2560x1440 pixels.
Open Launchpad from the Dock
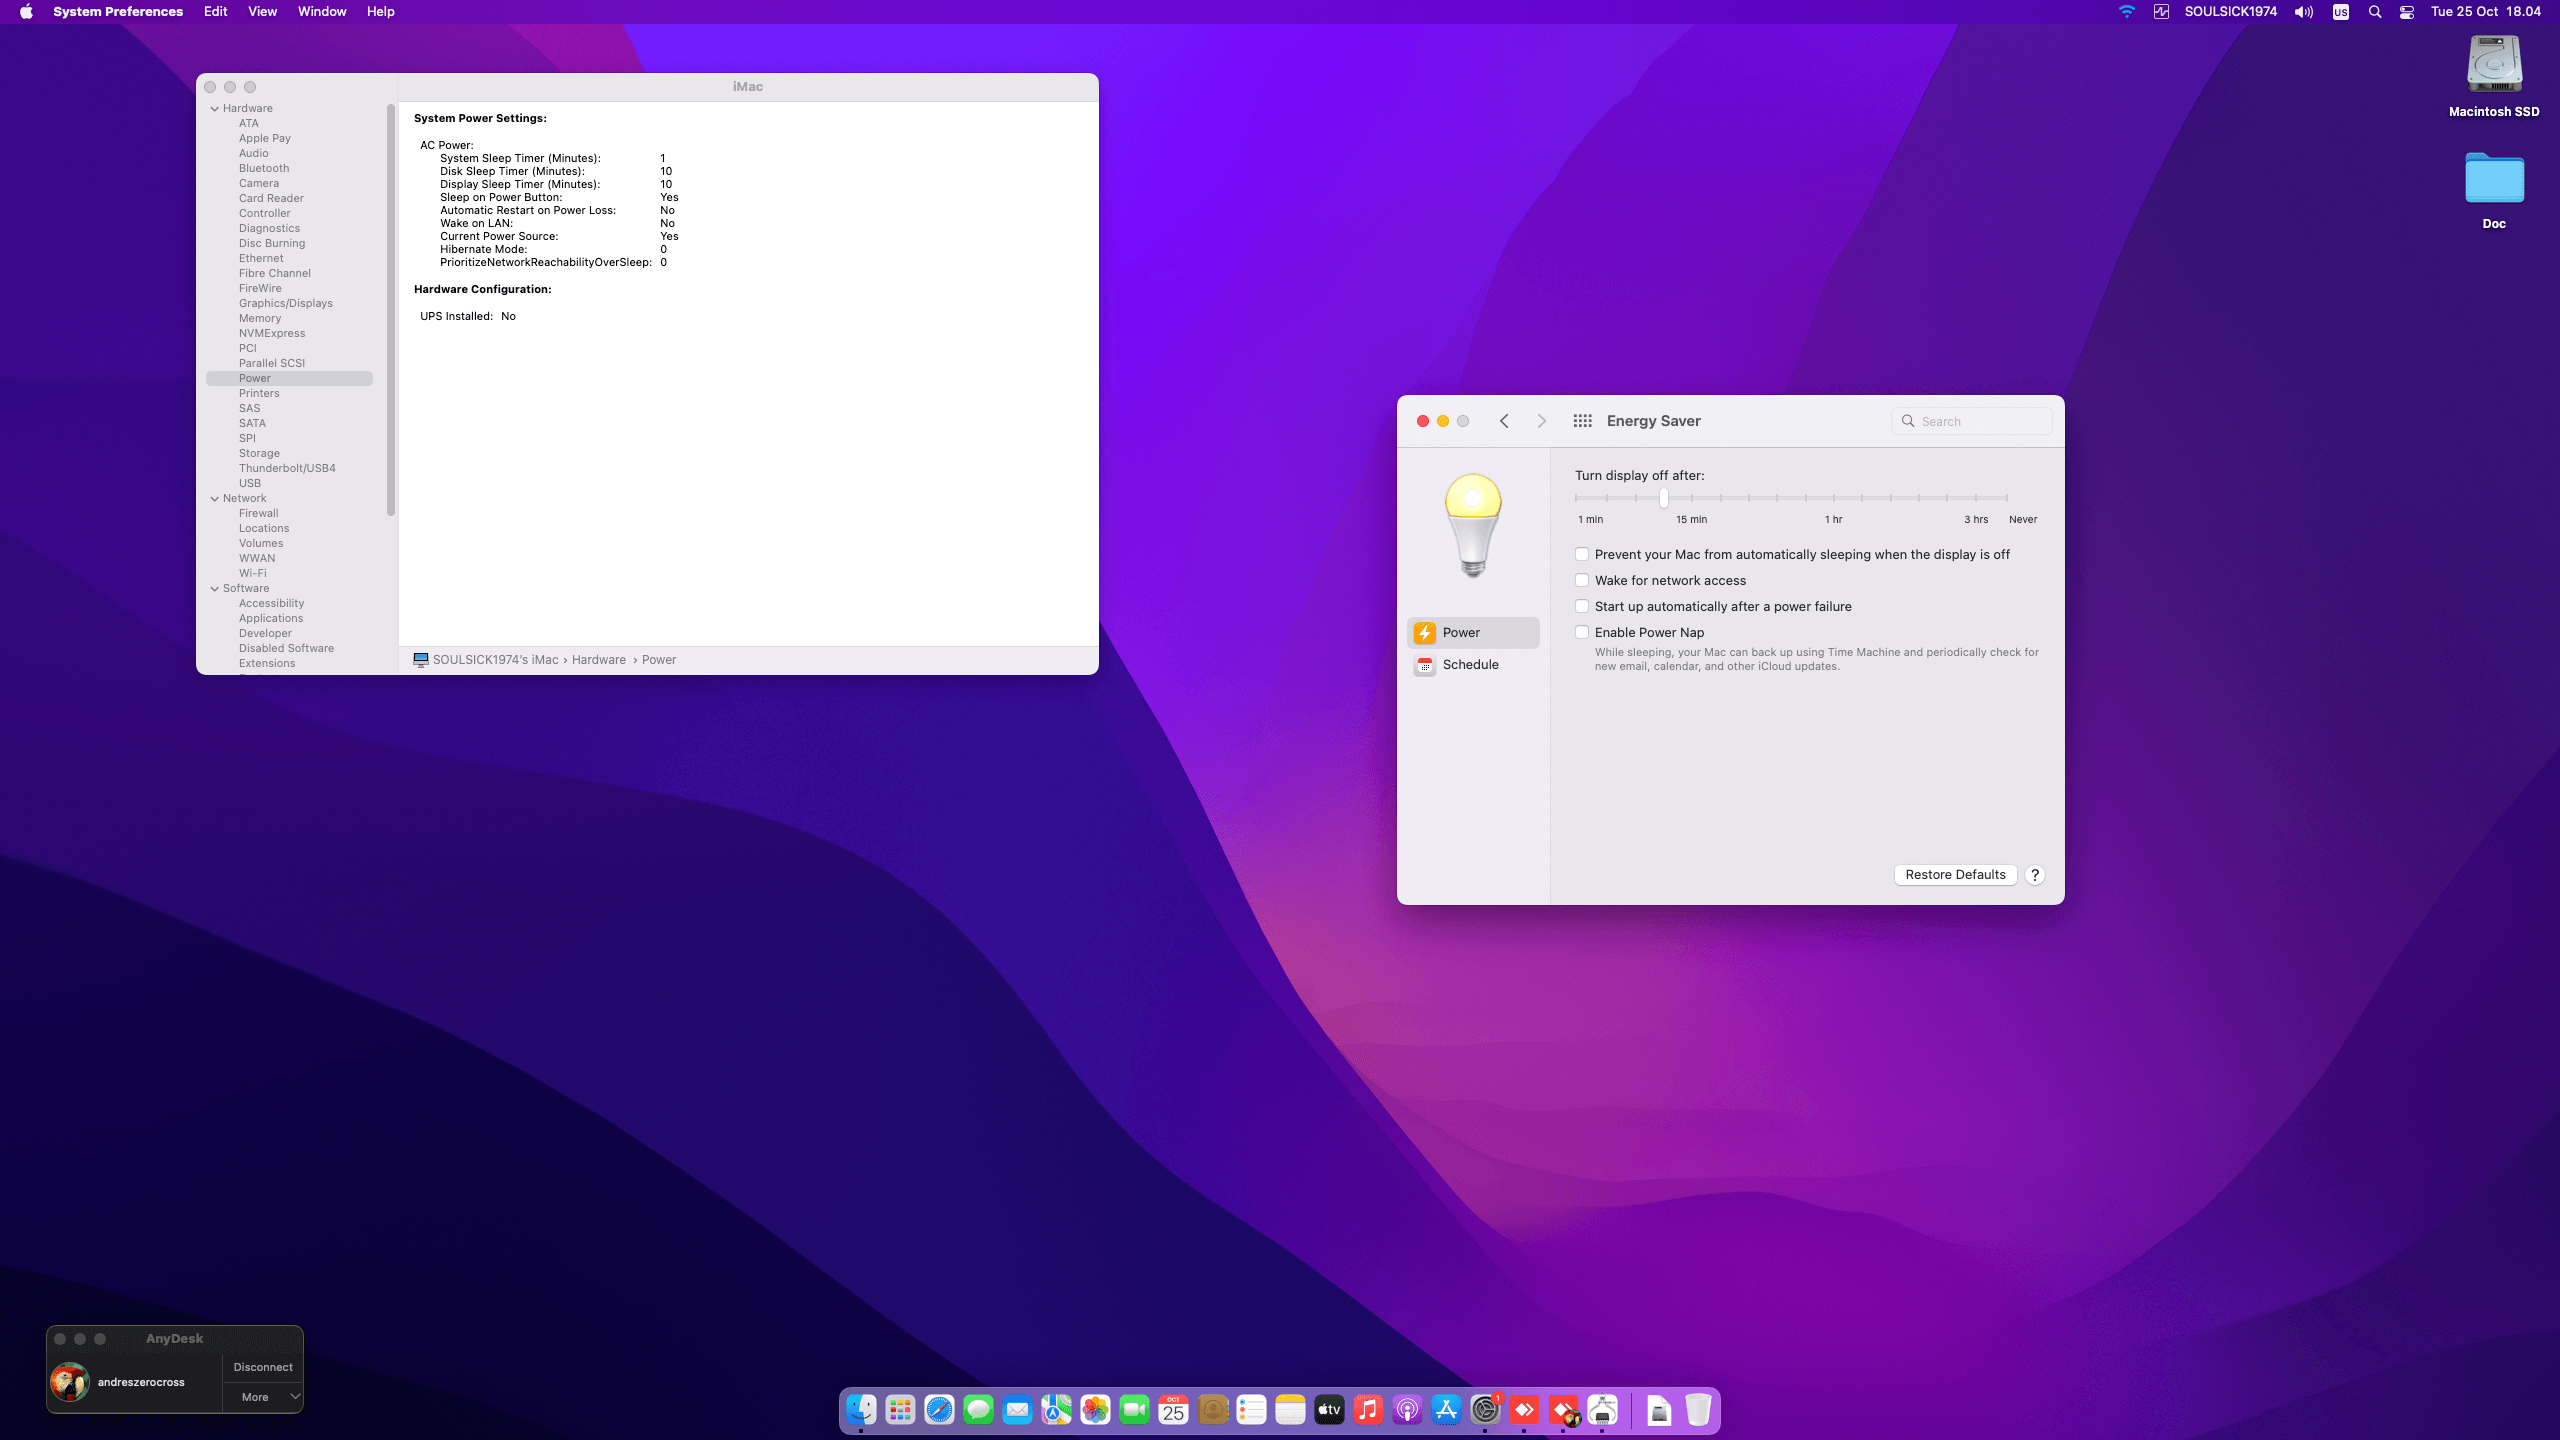click(x=900, y=1410)
